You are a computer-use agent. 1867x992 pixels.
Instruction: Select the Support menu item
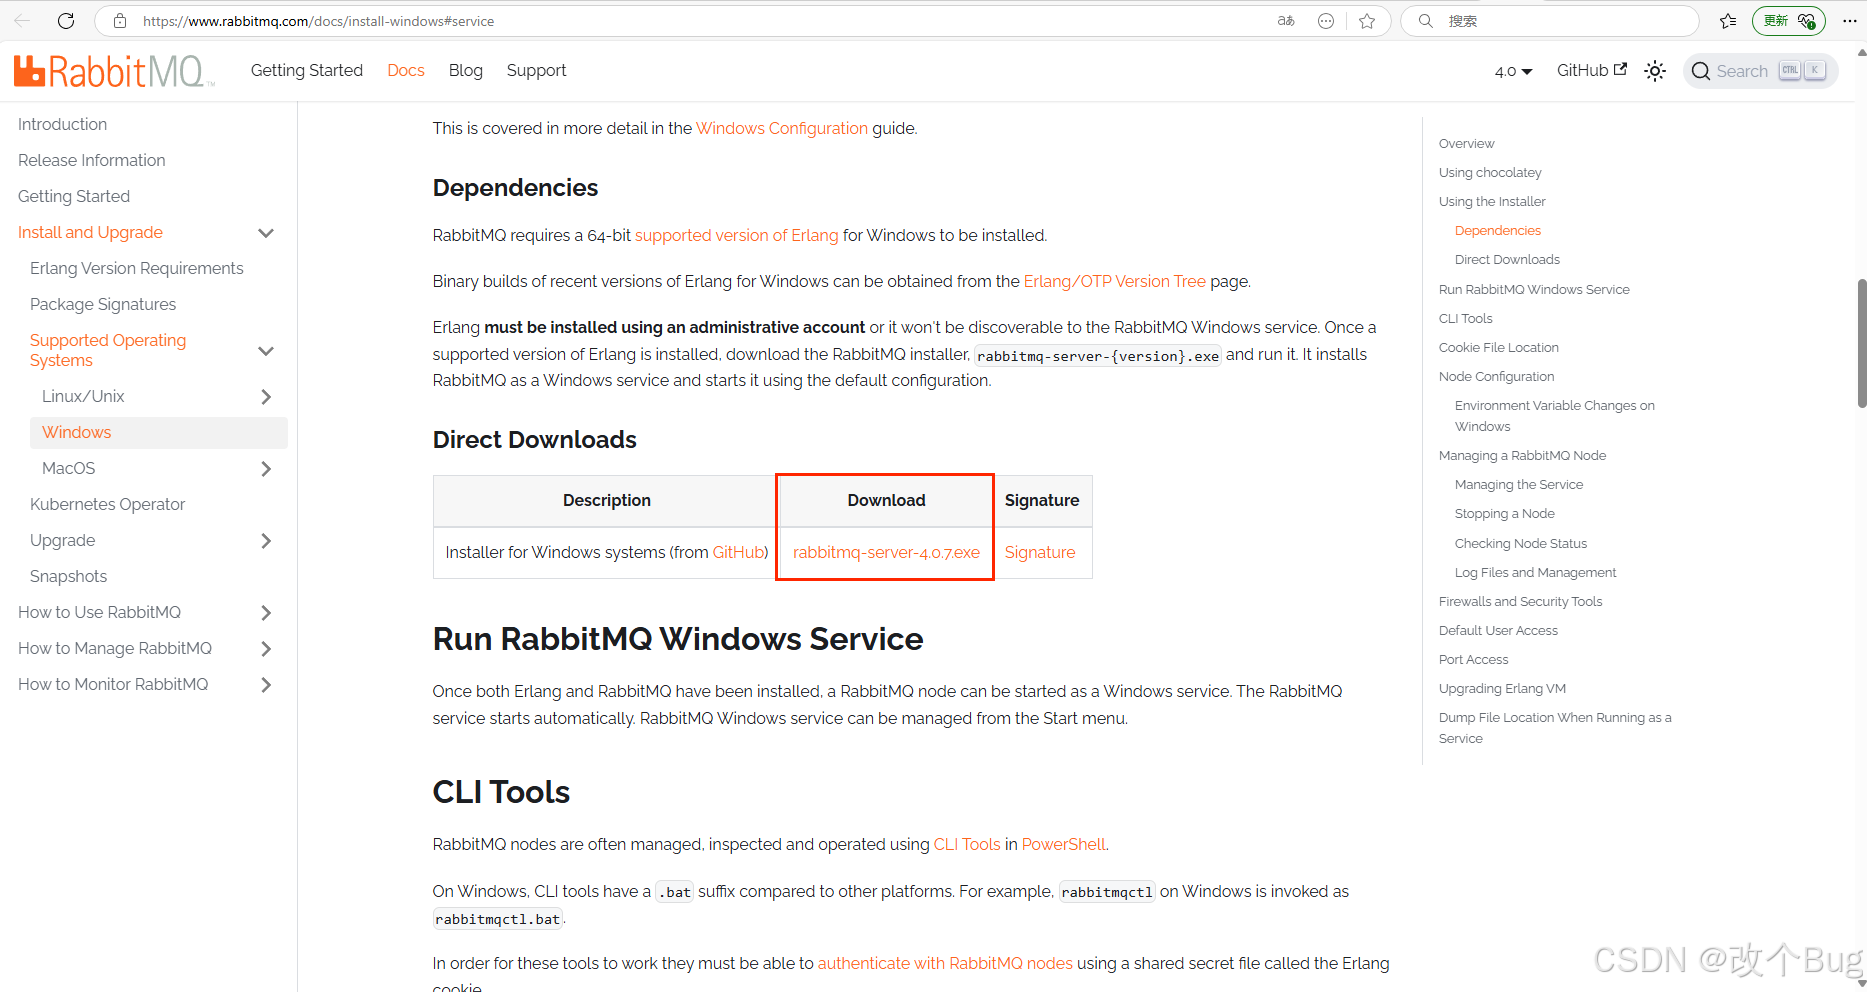click(536, 70)
